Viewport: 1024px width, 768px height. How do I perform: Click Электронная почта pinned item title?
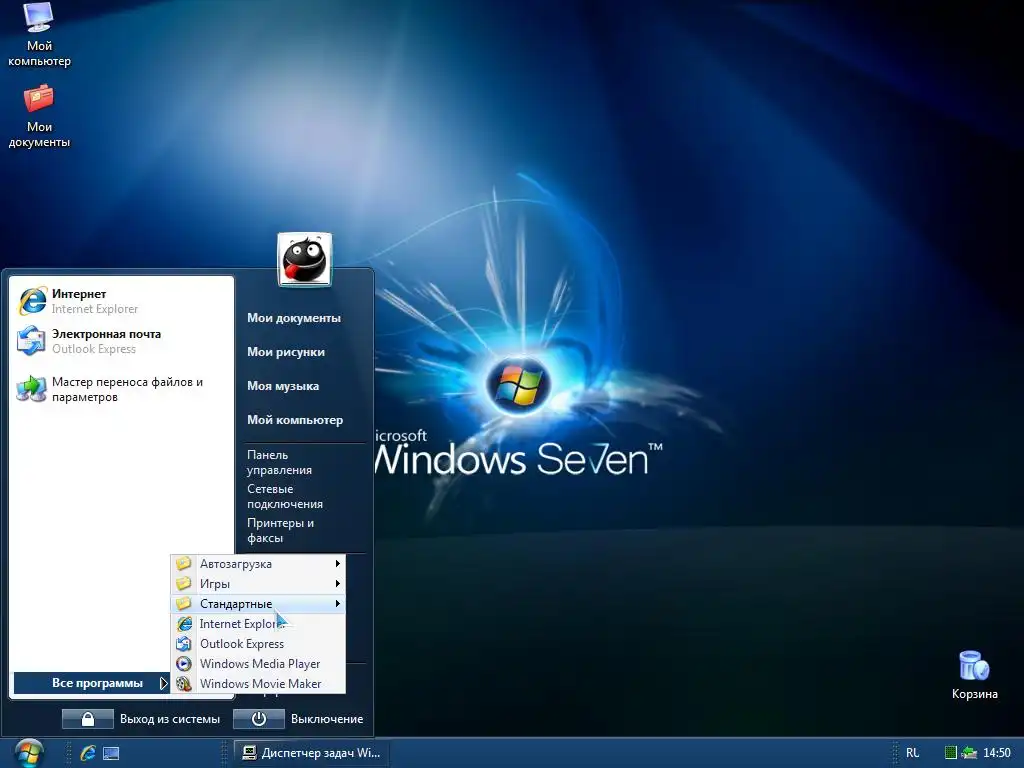click(x=106, y=334)
